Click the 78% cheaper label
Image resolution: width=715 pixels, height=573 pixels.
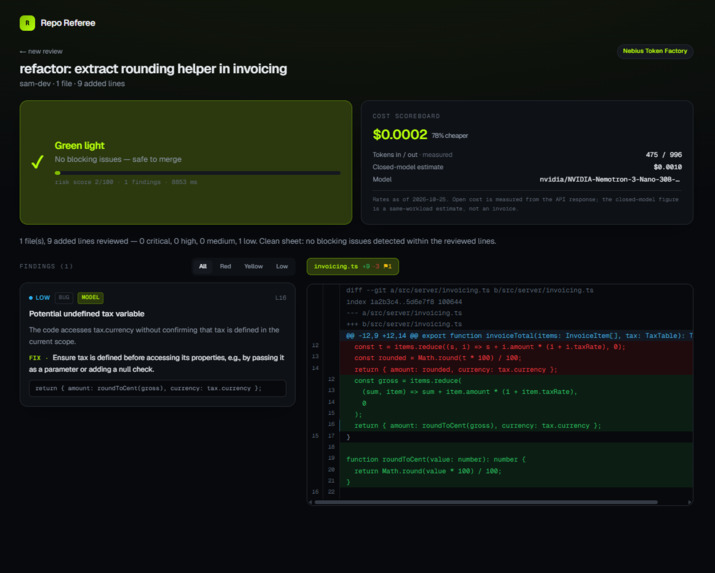(x=450, y=136)
